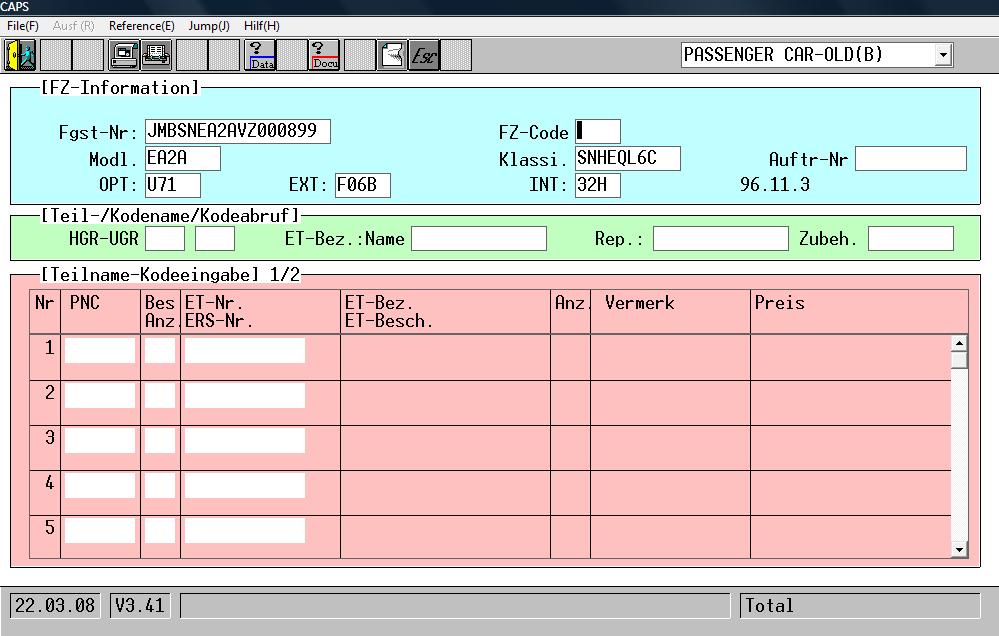Image resolution: width=999 pixels, height=636 pixels.
Task: Click the Fgst-Nr input field
Action: pos(238,132)
